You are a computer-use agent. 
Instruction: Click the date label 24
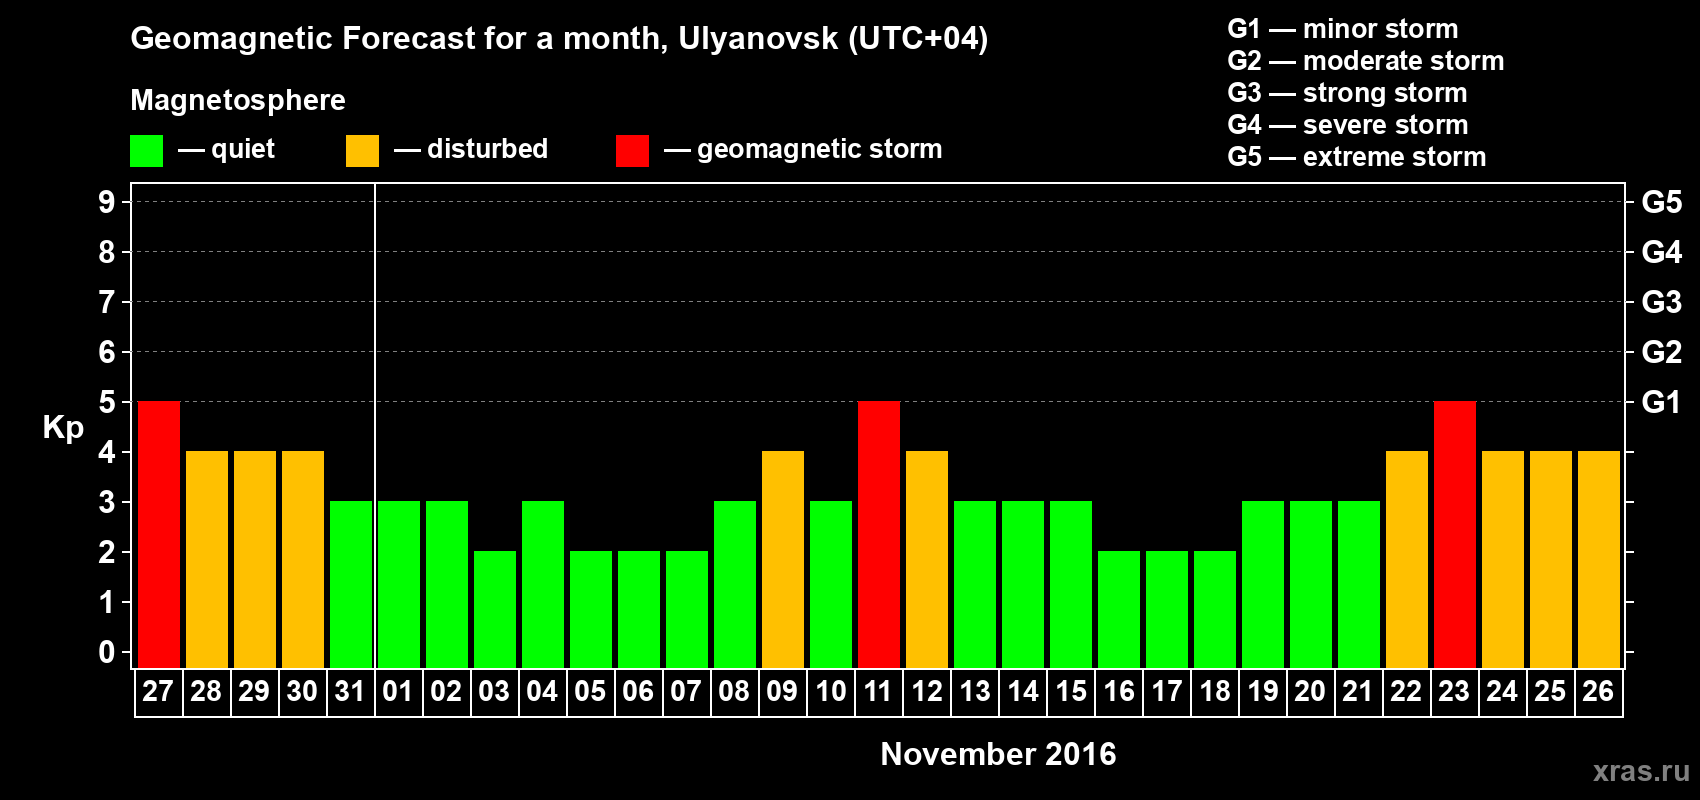click(1502, 691)
